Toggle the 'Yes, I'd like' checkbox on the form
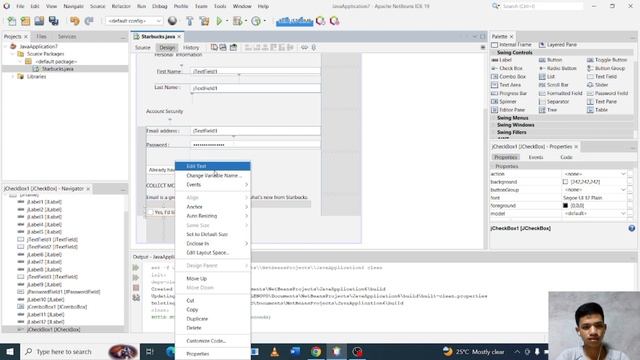Viewport: 640px width, 360px height. 151,212
